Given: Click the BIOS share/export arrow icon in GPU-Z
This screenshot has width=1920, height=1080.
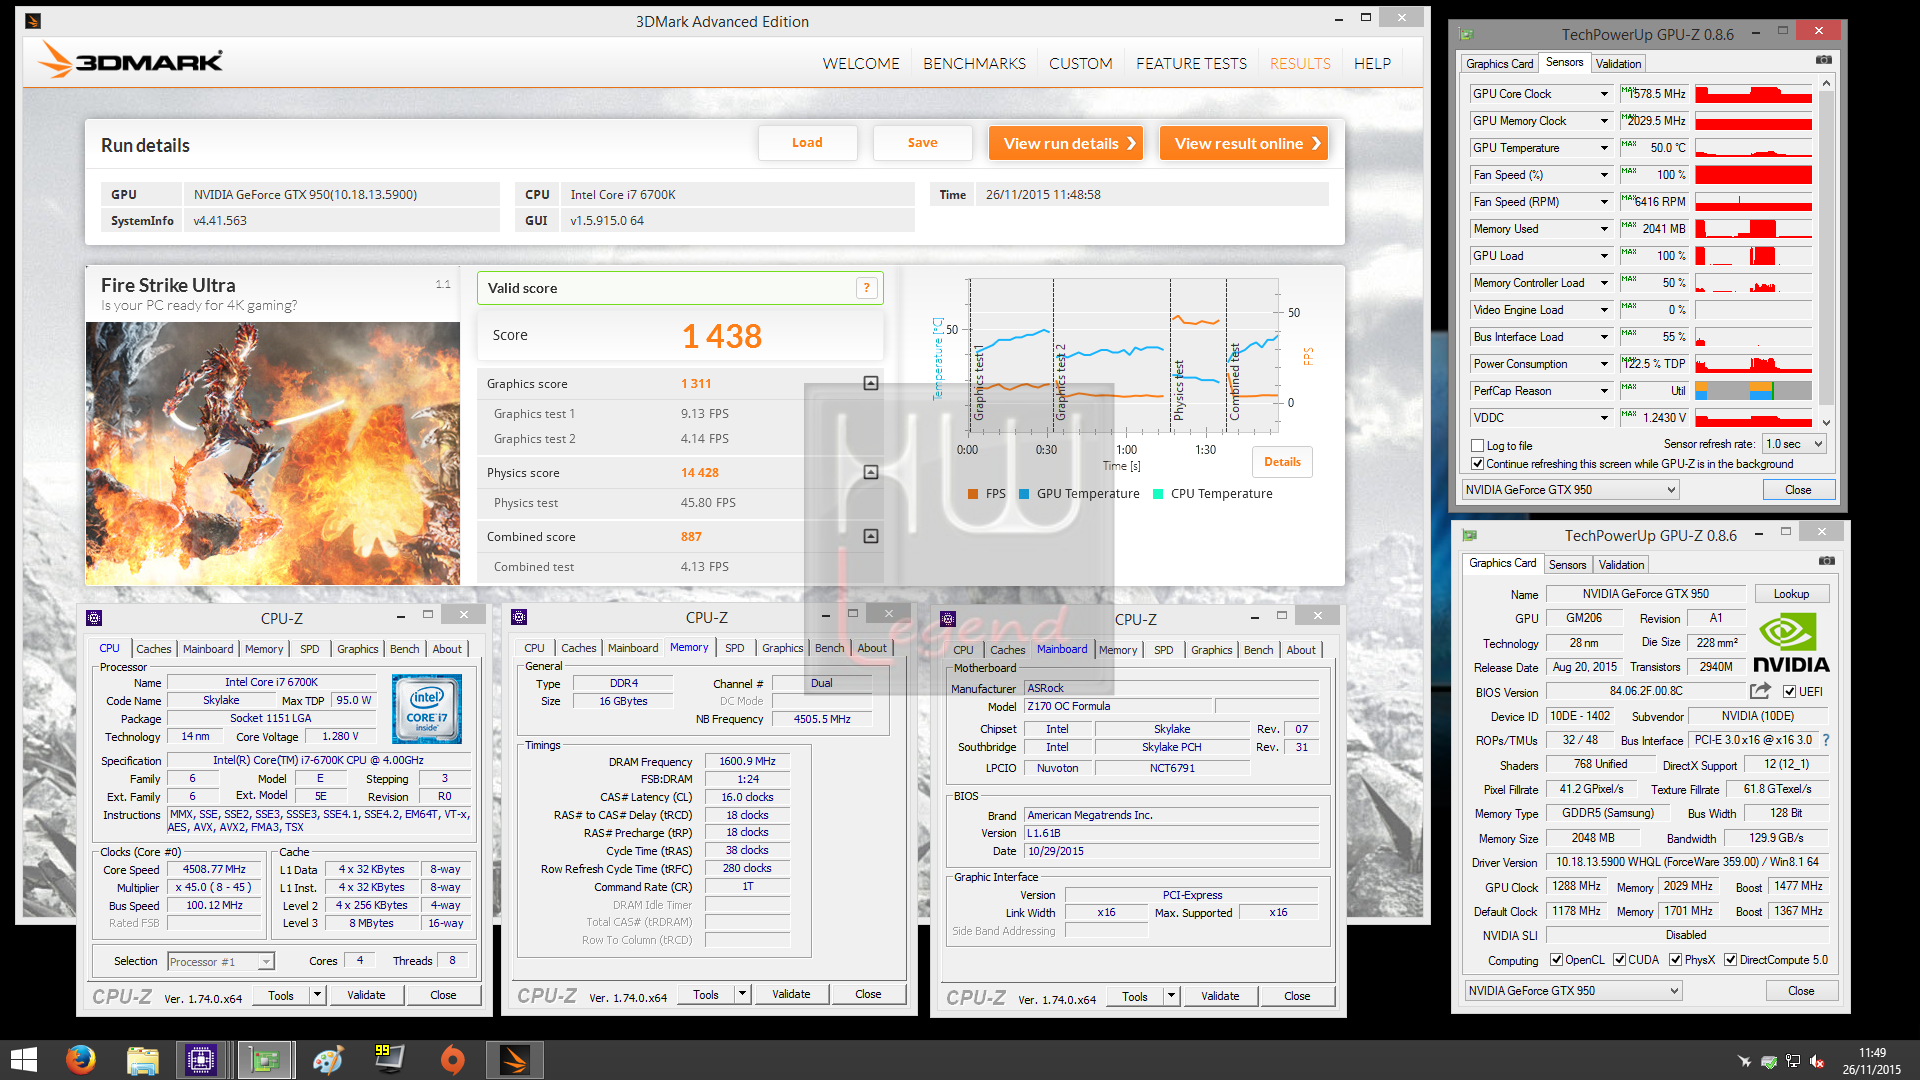Looking at the screenshot, I should (x=1760, y=691).
